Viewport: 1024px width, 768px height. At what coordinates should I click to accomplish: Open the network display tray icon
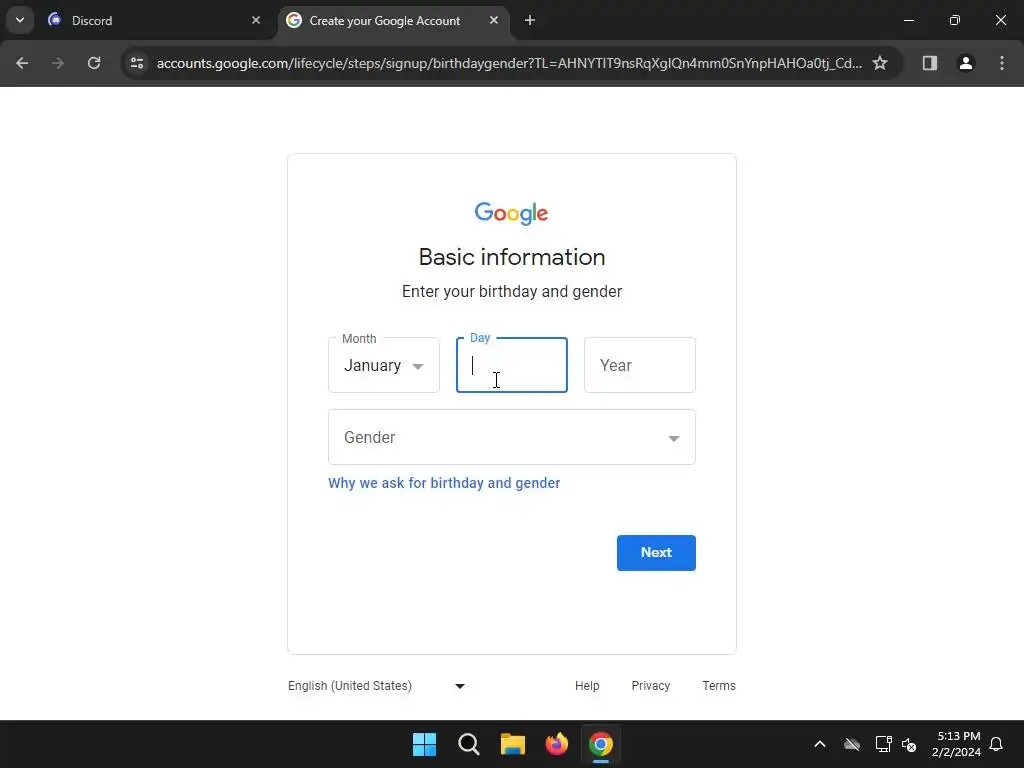pyautogui.click(x=883, y=744)
